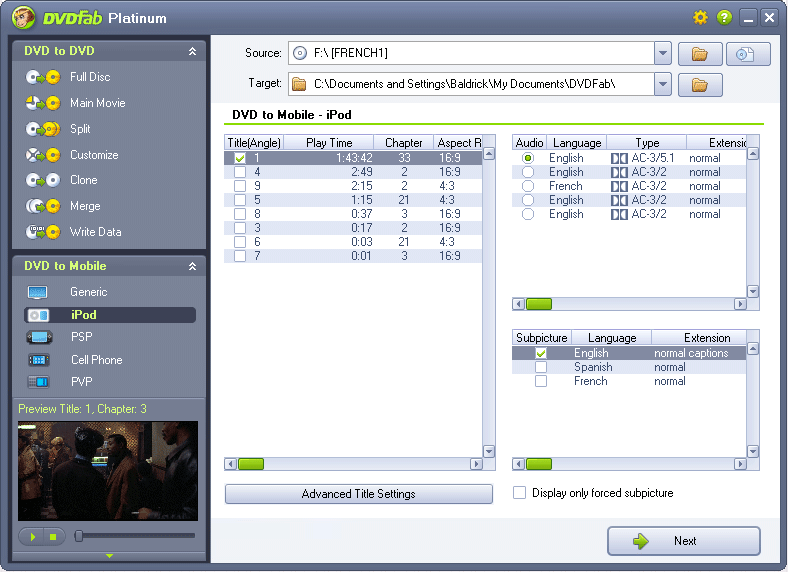Viewport: 788px width, 572px height.
Task: Check the title 5 checkbox
Action: click(240, 200)
